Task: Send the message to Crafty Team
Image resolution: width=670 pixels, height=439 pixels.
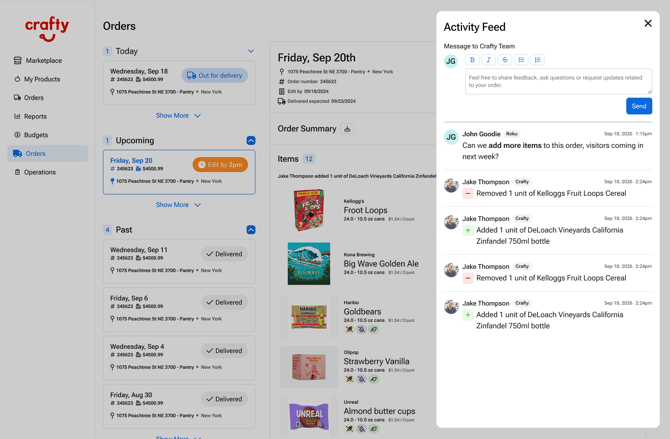Action: point(639,106)
